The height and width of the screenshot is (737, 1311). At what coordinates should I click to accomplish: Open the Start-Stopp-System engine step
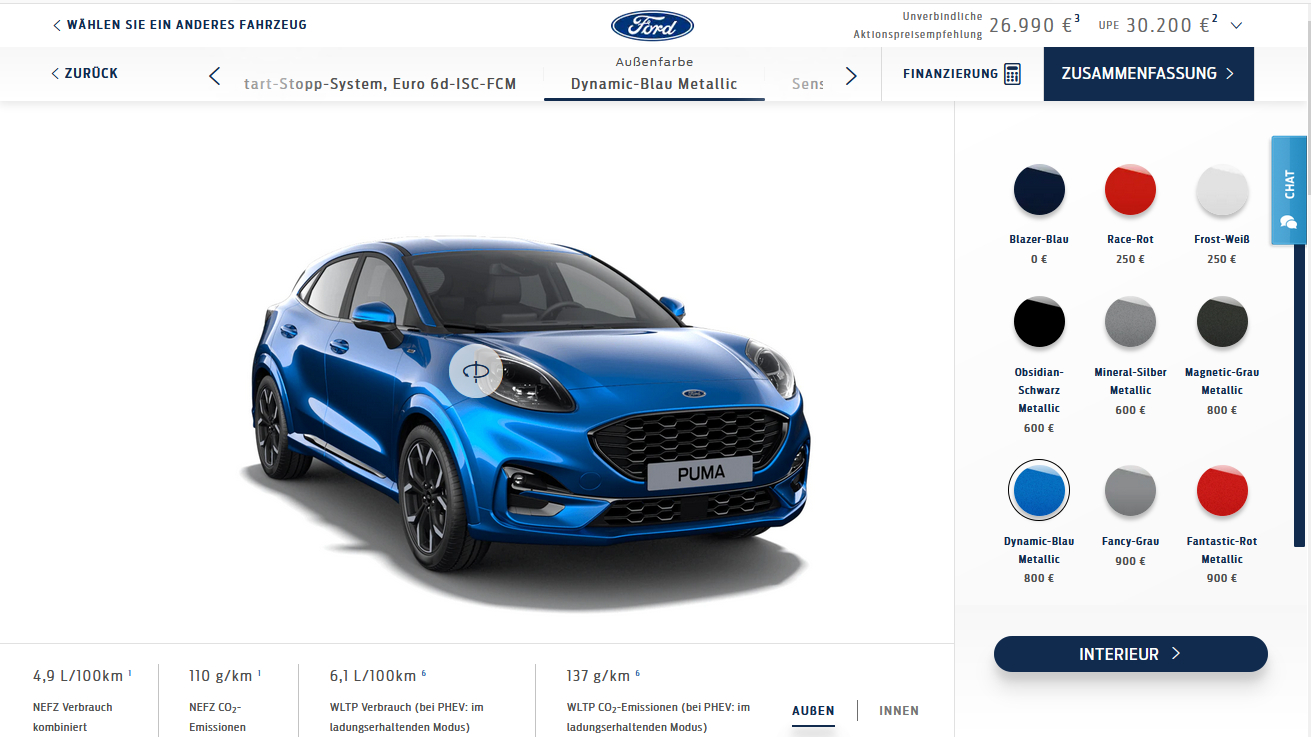coord(380,84)
